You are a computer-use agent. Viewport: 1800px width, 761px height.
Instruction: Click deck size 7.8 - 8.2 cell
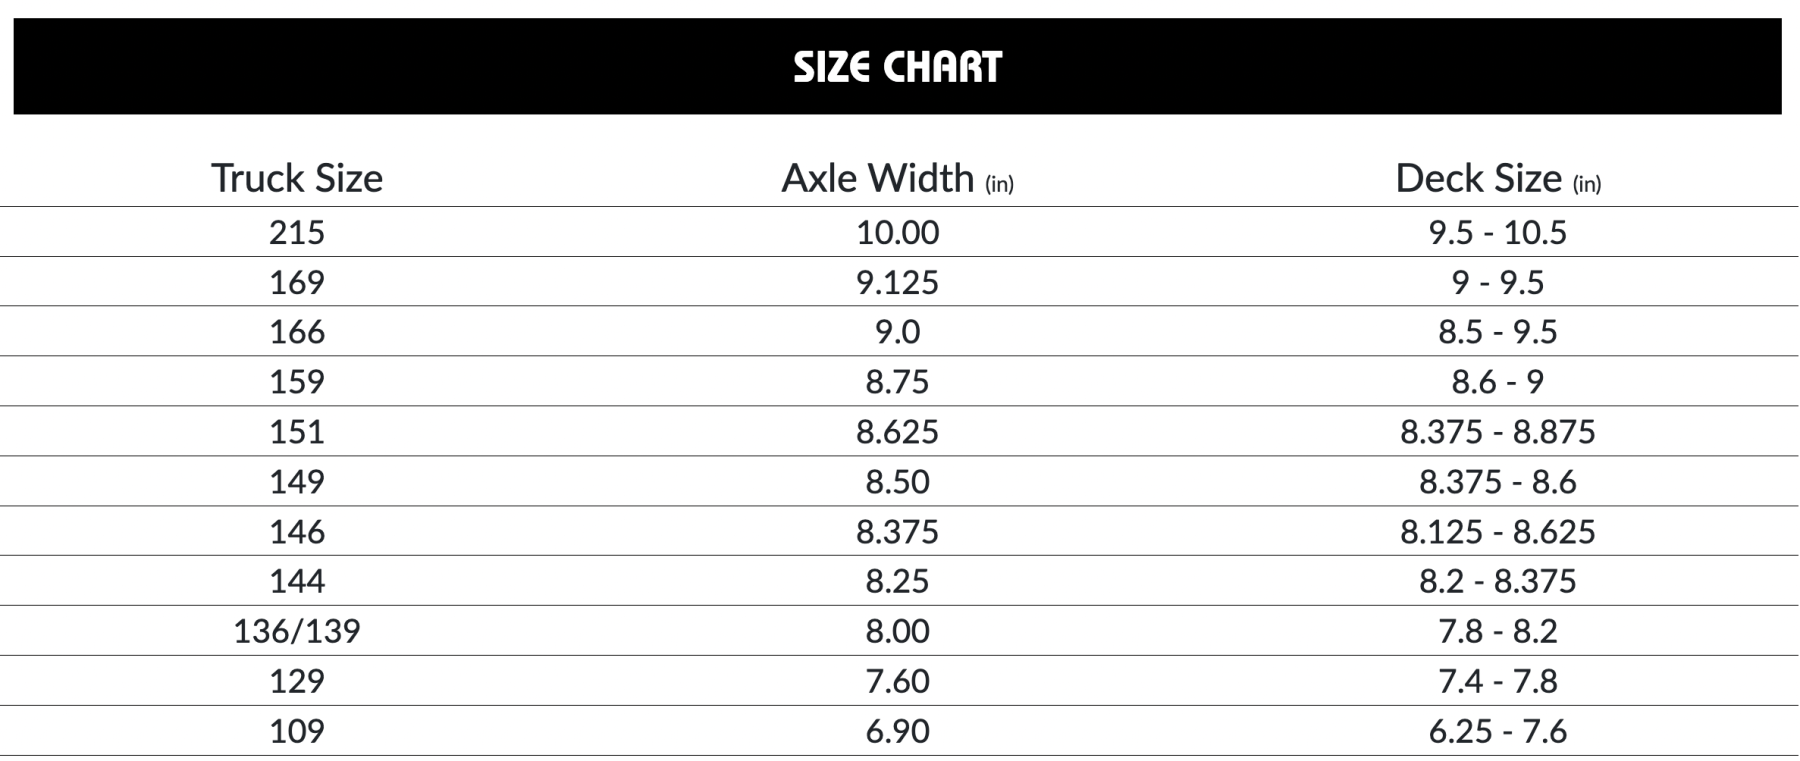point(1497,631)
